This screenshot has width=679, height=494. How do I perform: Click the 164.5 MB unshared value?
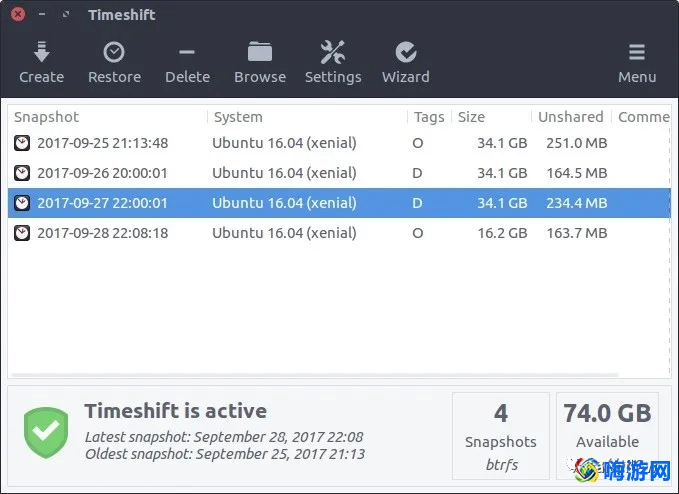(x=577, y=173)
